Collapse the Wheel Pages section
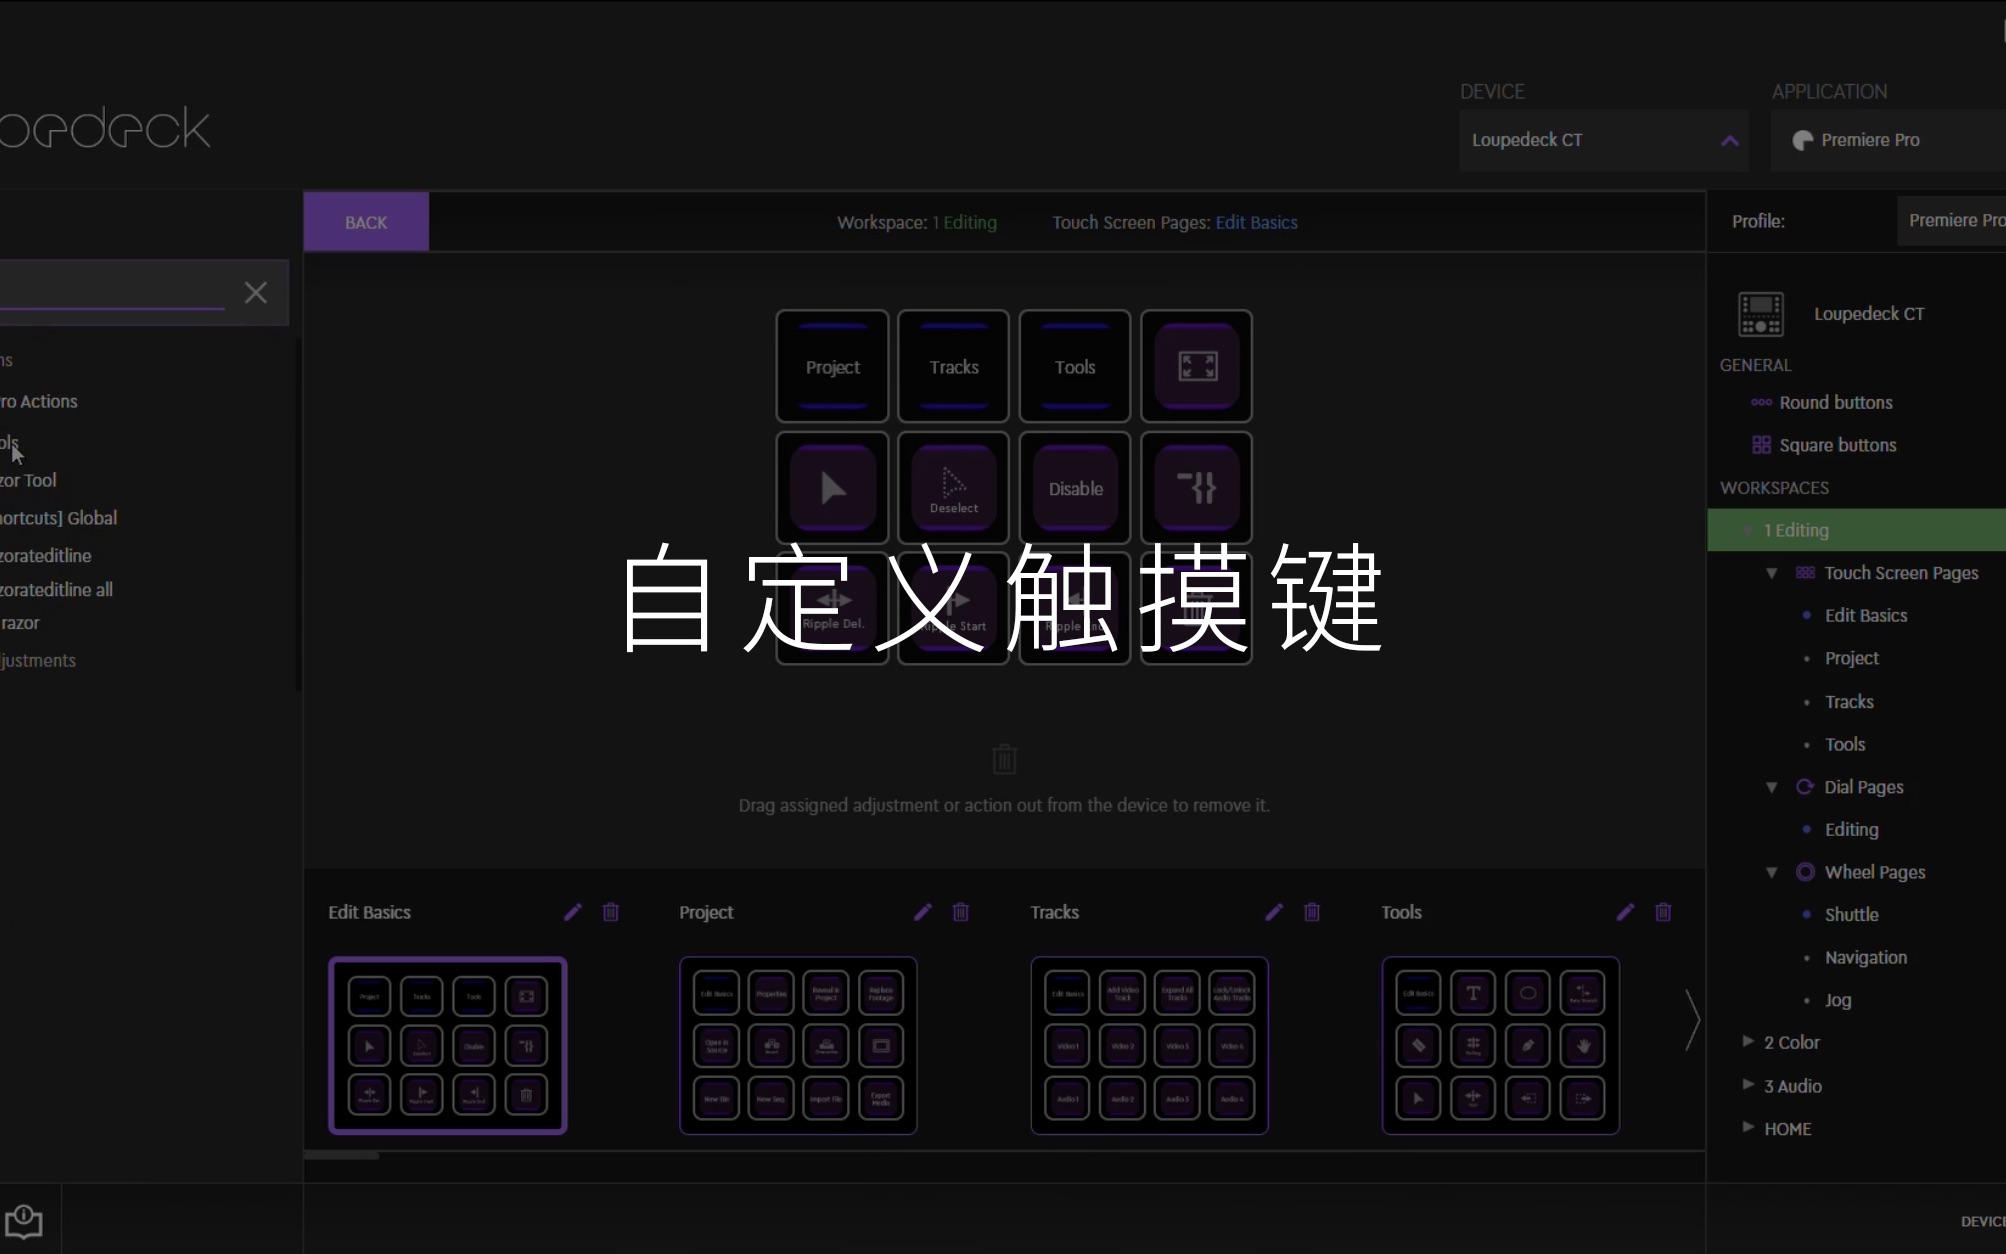The image size is (2006, 1254). coord(1772,871)
